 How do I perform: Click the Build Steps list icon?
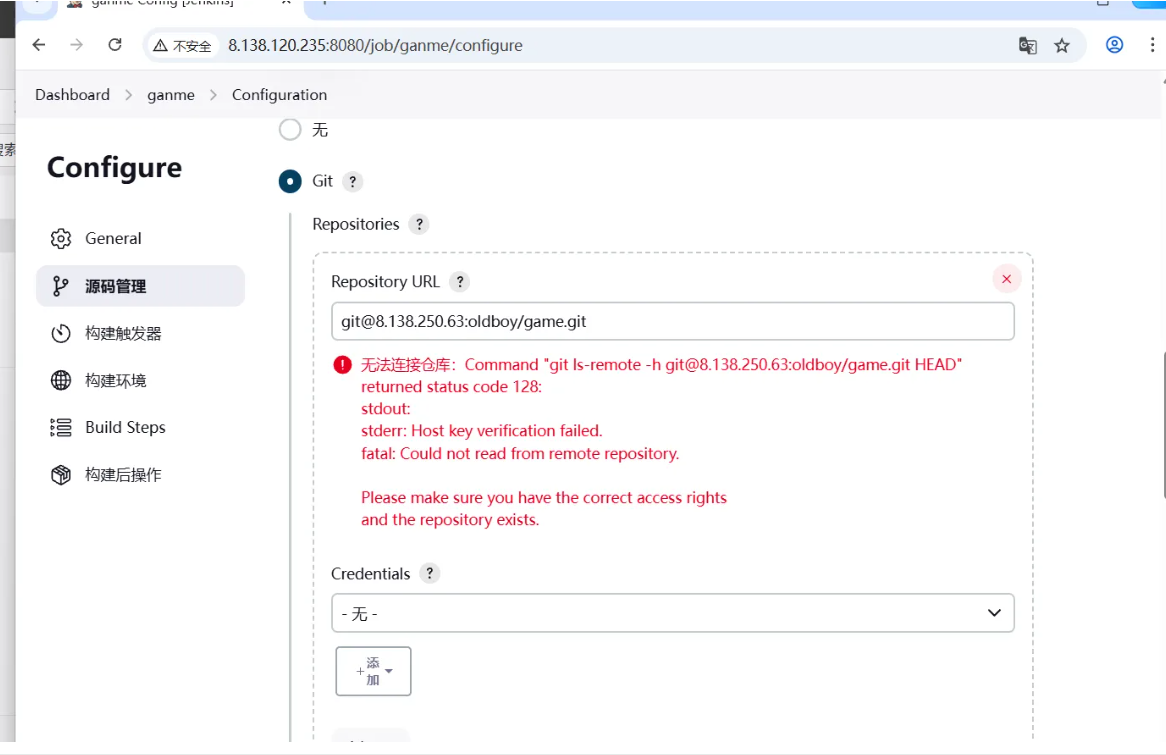pos(61,427)
